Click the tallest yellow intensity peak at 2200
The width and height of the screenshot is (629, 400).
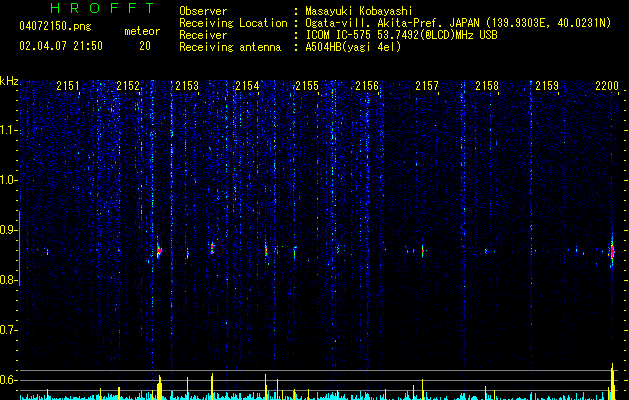pyautogui.click(x=613, y=382)
